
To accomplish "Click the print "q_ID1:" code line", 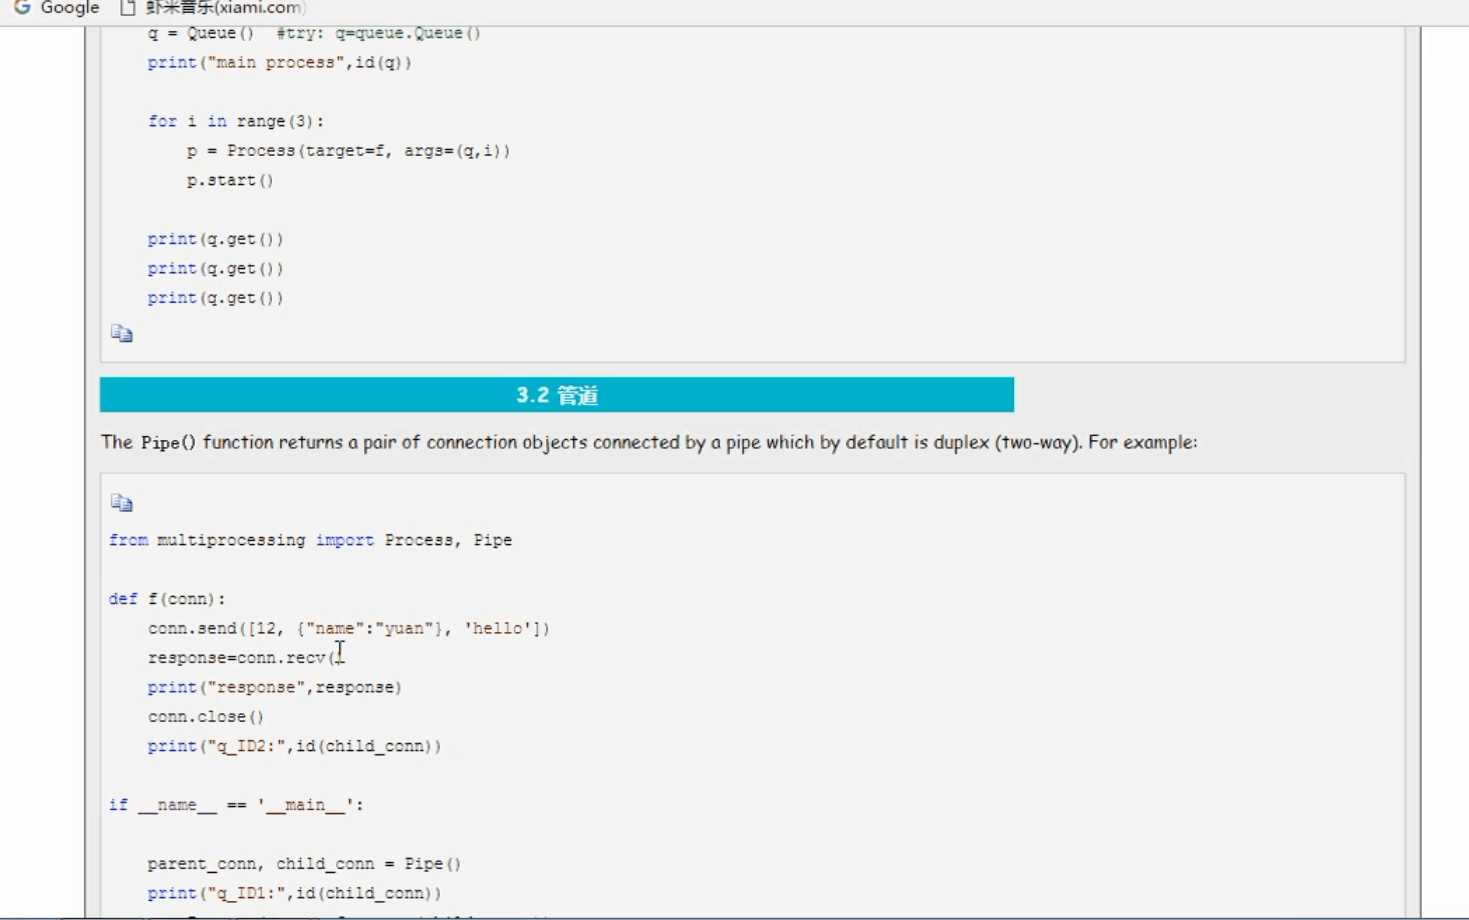I will pos(294,893).
